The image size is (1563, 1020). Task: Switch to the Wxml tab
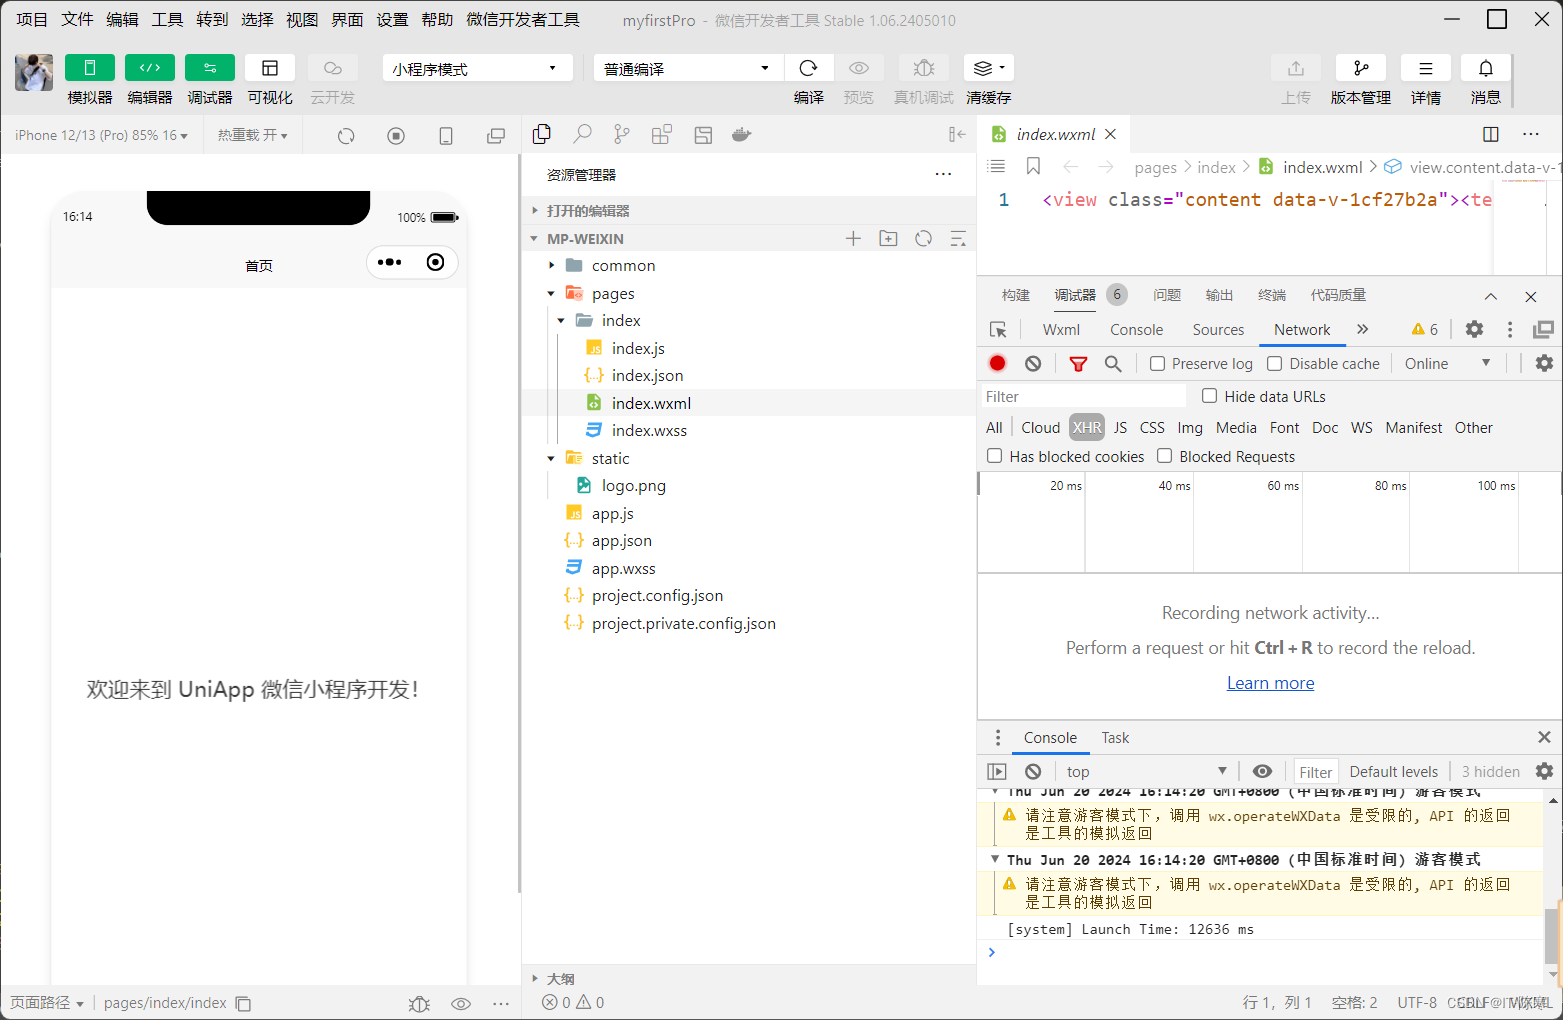tap(1061, 330)
